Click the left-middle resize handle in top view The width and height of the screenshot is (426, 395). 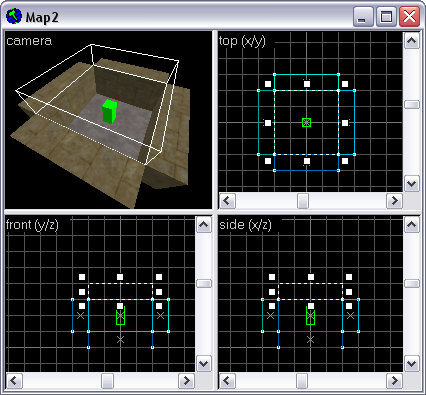coord(268,123)
